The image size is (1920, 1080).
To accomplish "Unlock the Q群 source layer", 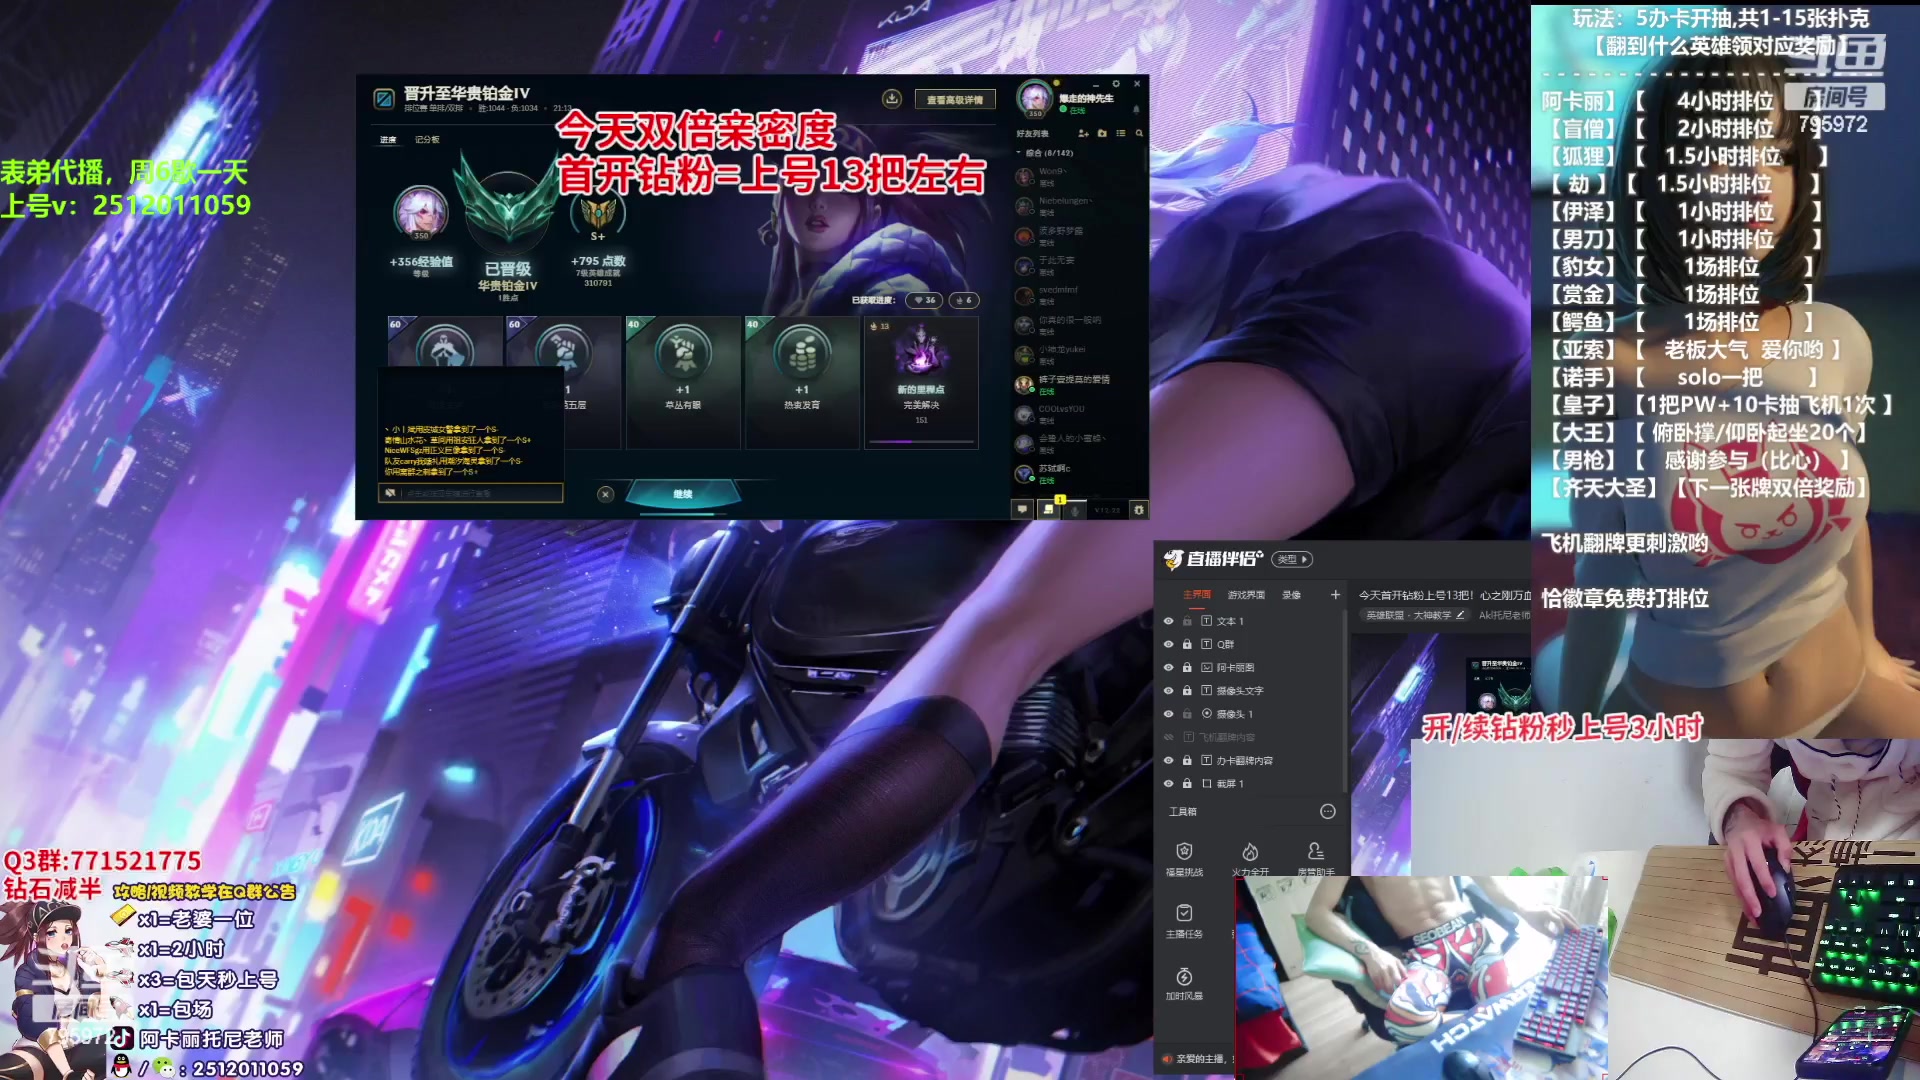I will click(1187, 644).
